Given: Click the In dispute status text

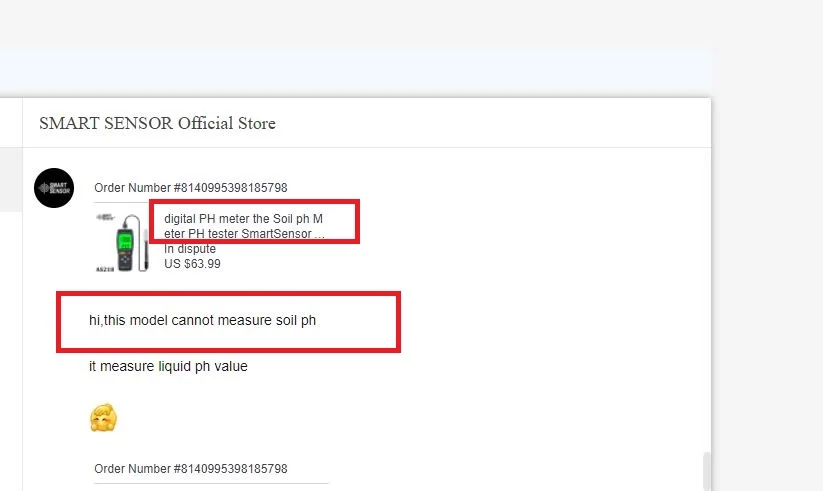Looking at the screenshot, I should pos(190,249).
